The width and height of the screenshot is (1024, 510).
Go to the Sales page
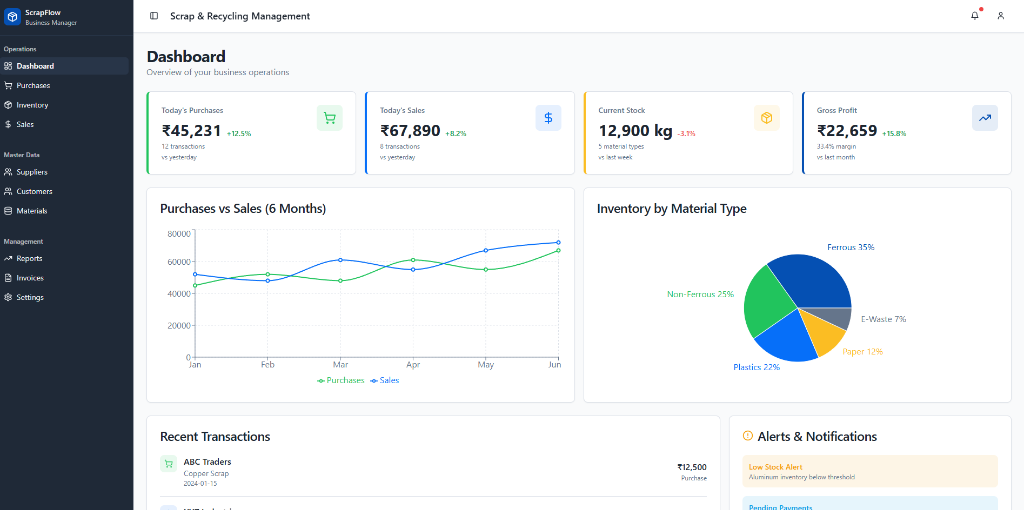[65, 124]
